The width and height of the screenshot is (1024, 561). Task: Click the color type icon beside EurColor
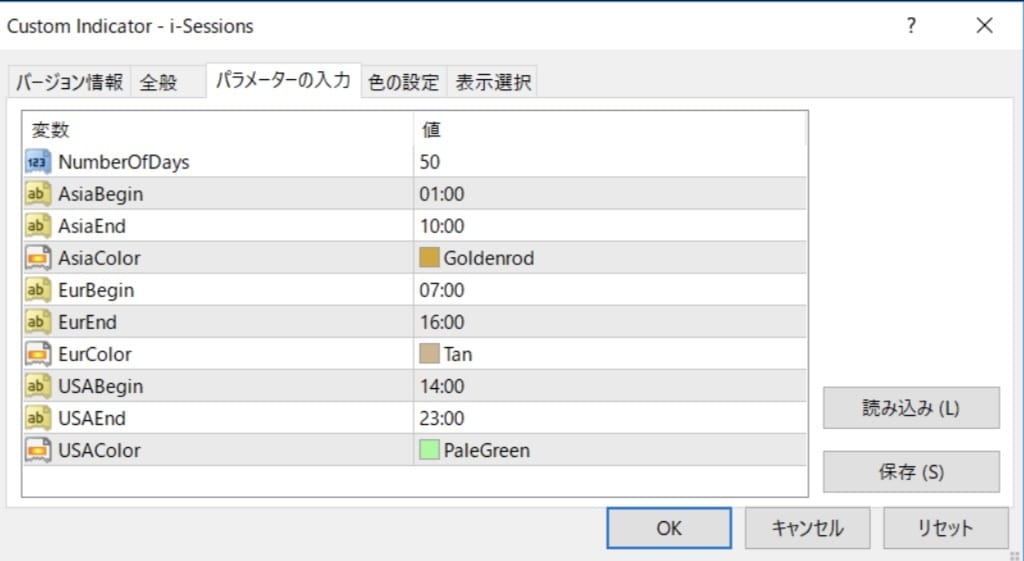38,354
